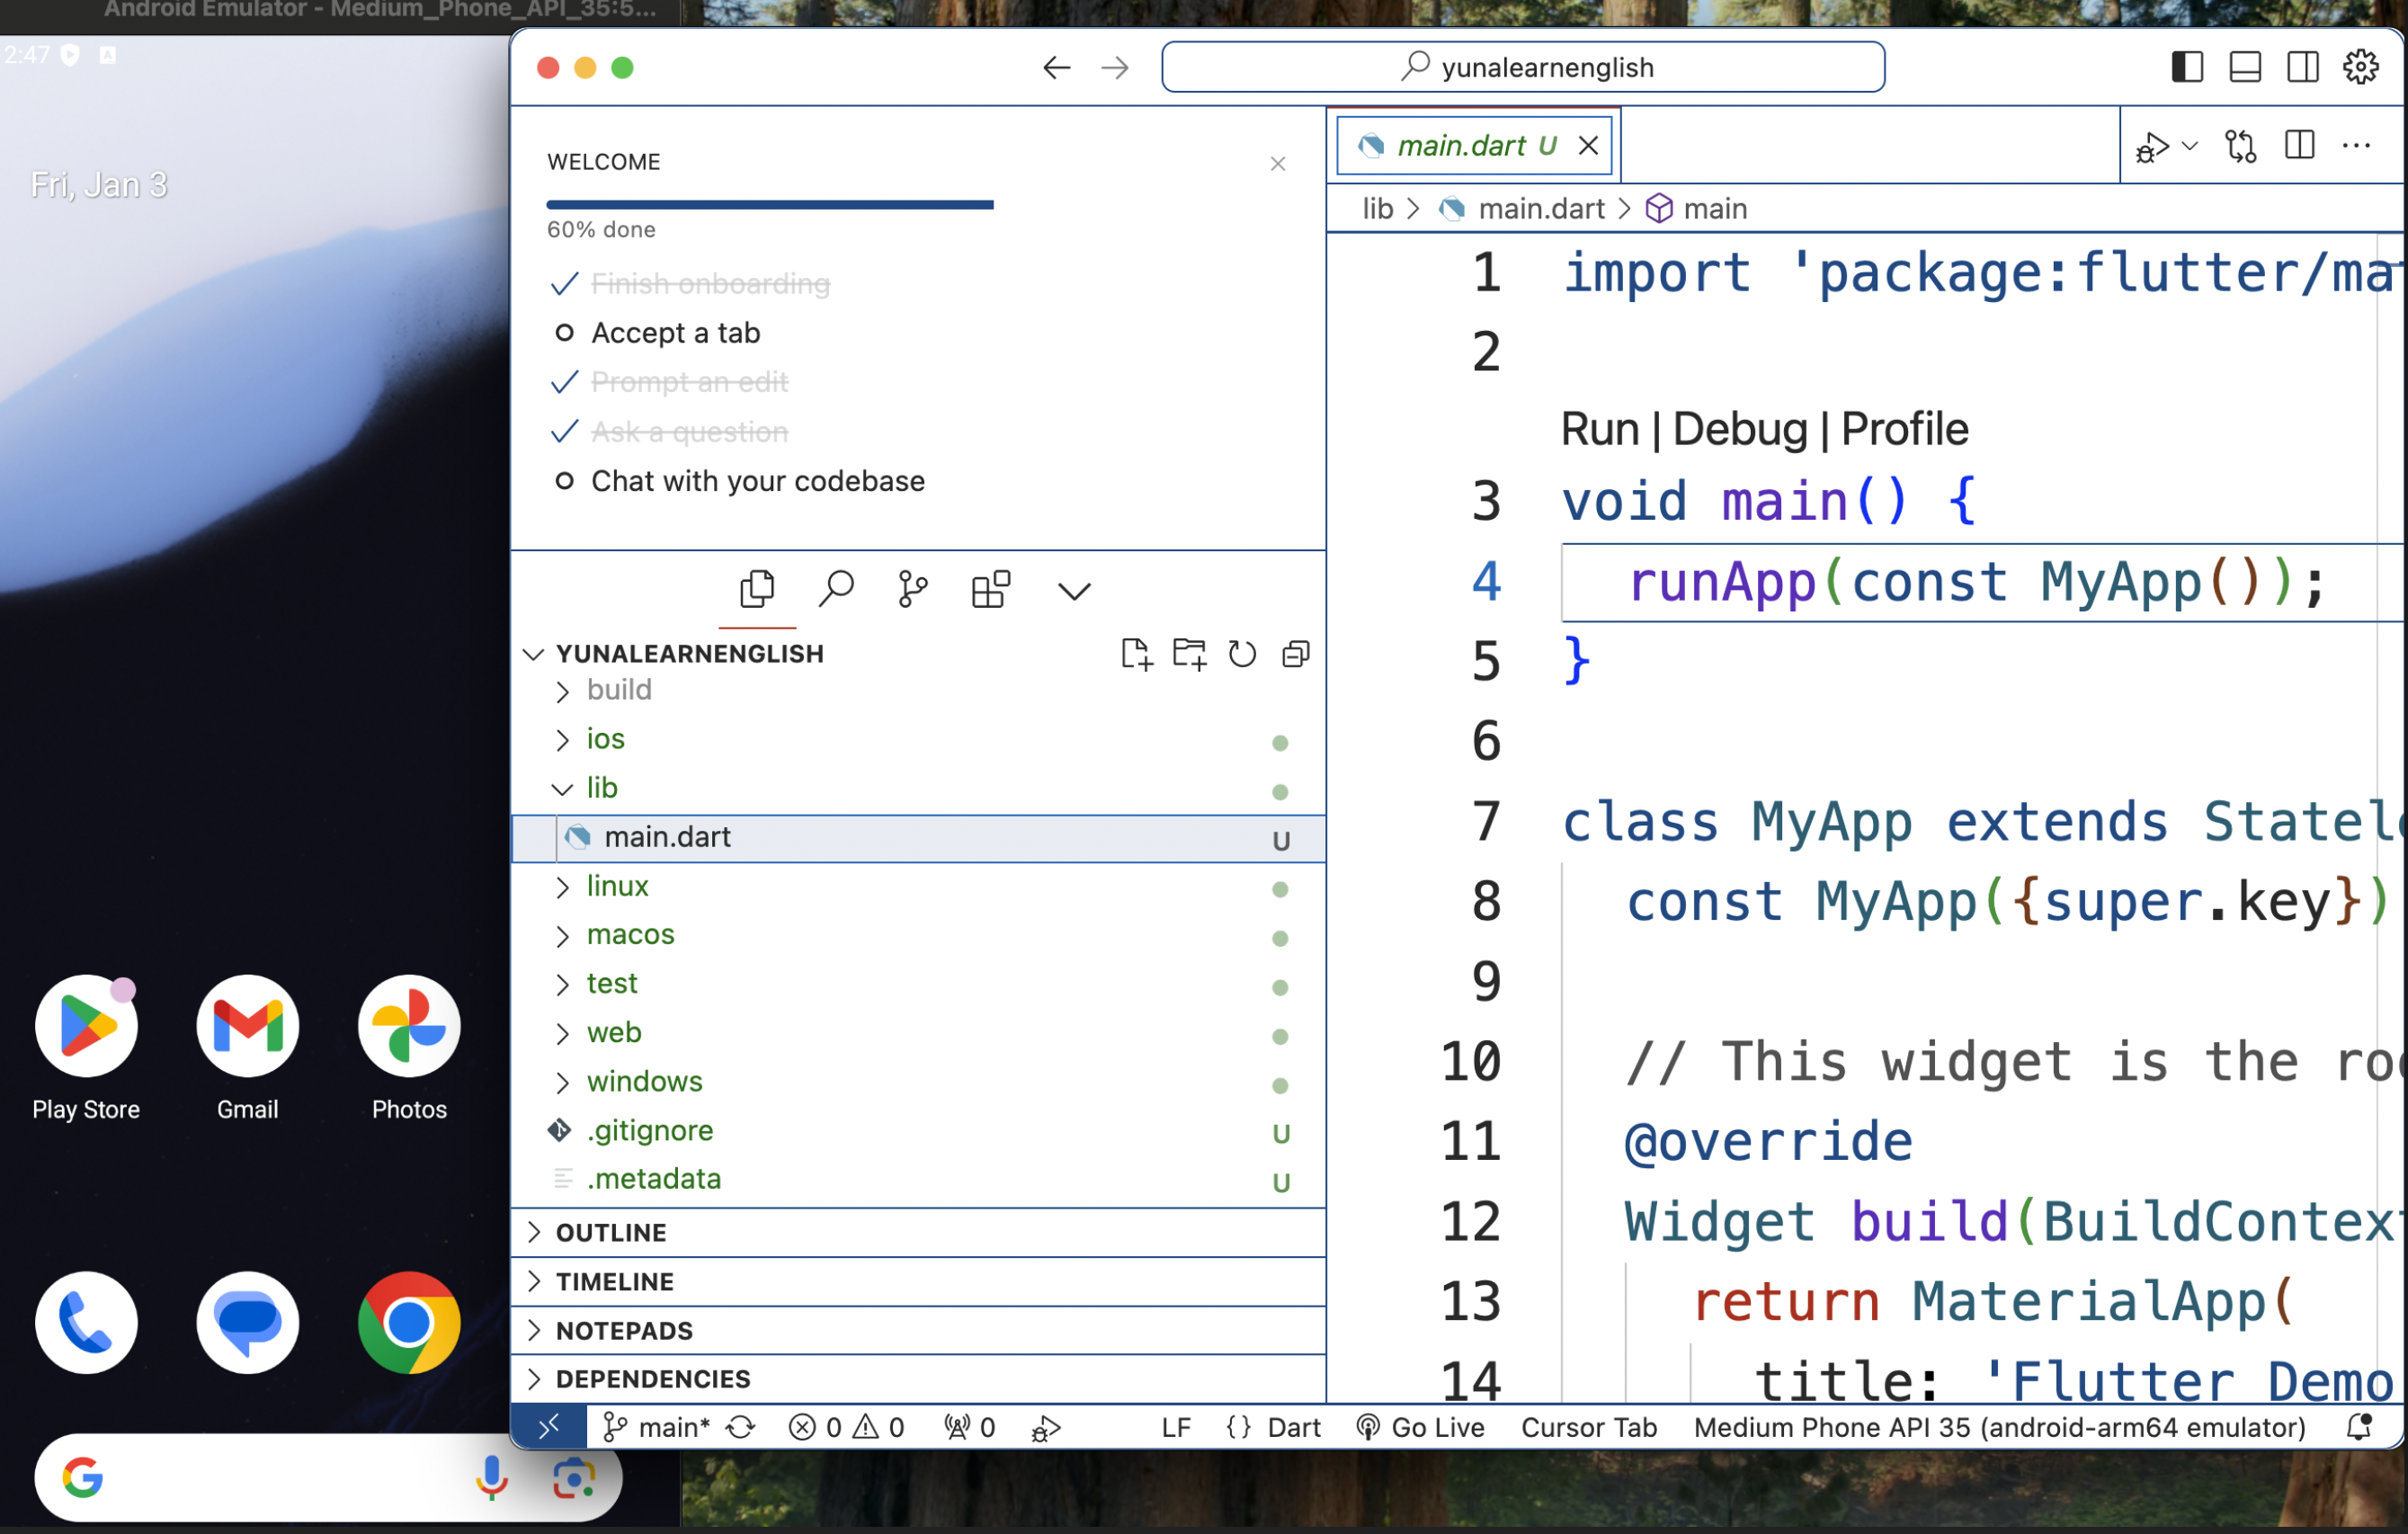Toggle the bottom panel layout button
The height and width of the screenshot is (1534, 2408).
(2245, 67)
